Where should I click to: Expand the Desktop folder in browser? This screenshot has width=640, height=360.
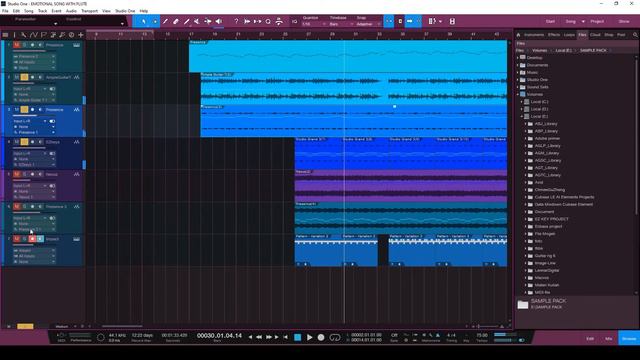click(x=518, y=58)
